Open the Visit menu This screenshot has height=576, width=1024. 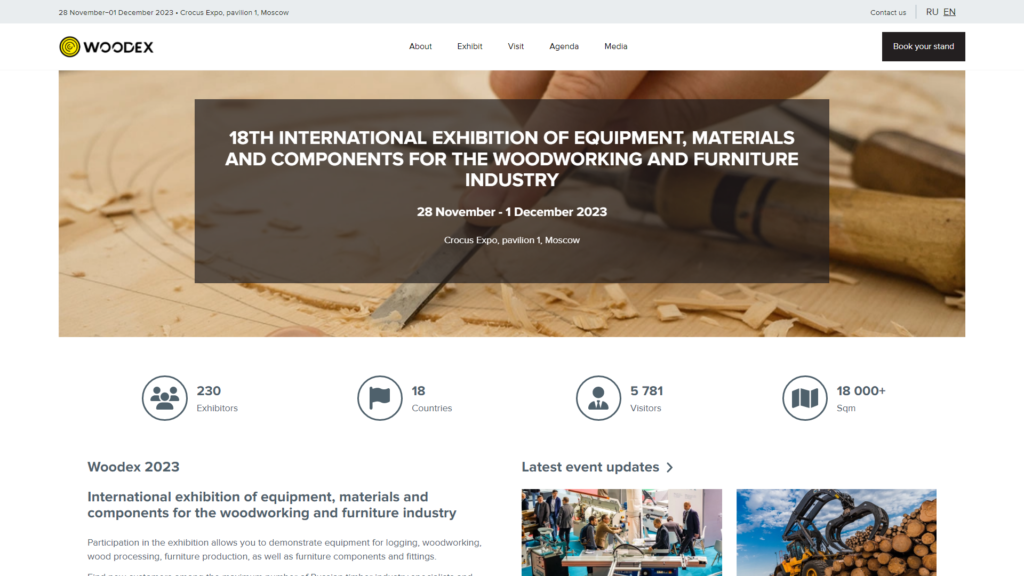pyautogui.click(x=515, y=46)
